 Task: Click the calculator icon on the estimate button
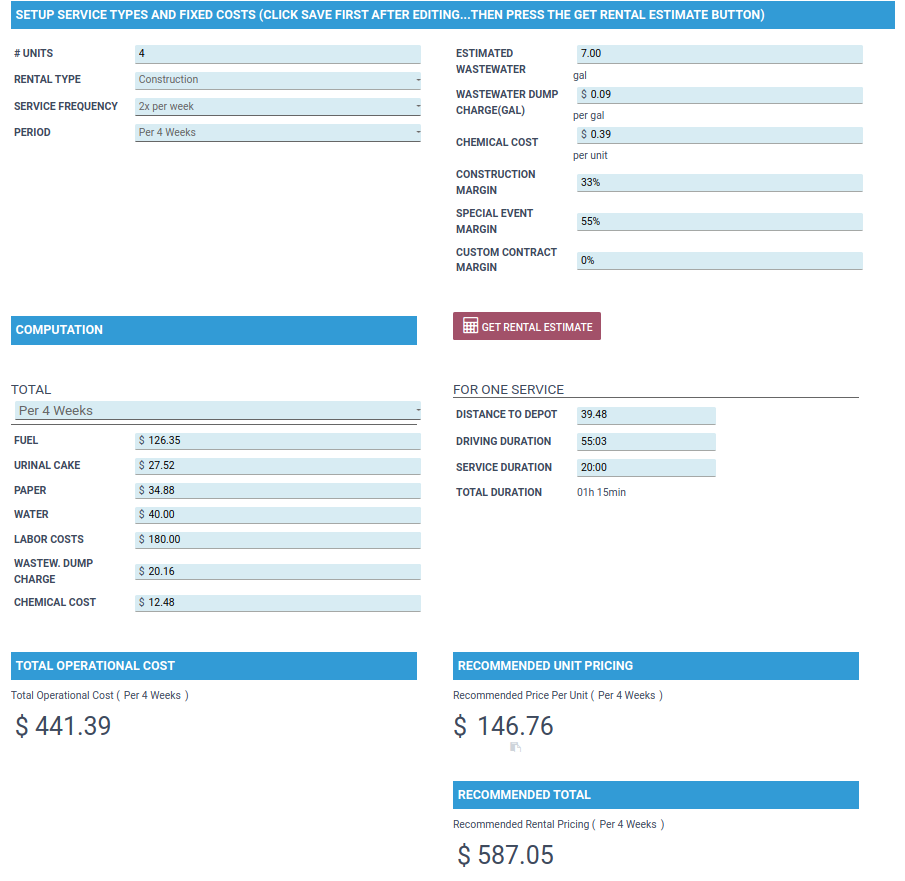pyautogui.click(x=470, y=327)
